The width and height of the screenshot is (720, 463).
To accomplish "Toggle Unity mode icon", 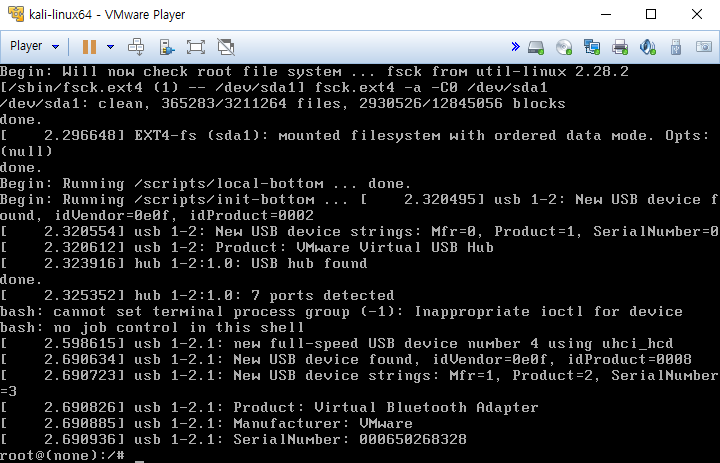I will point(226,47).
